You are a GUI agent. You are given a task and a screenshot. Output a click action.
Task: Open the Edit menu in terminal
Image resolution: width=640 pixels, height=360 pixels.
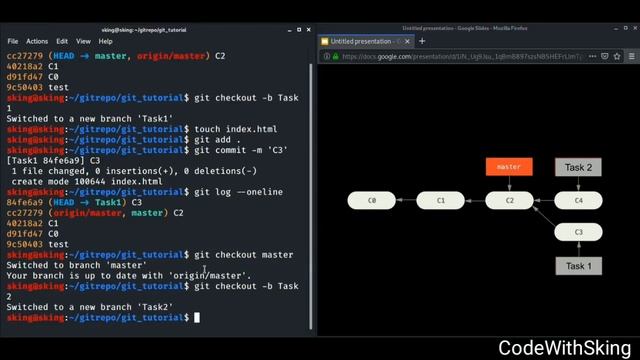[62, 41]
